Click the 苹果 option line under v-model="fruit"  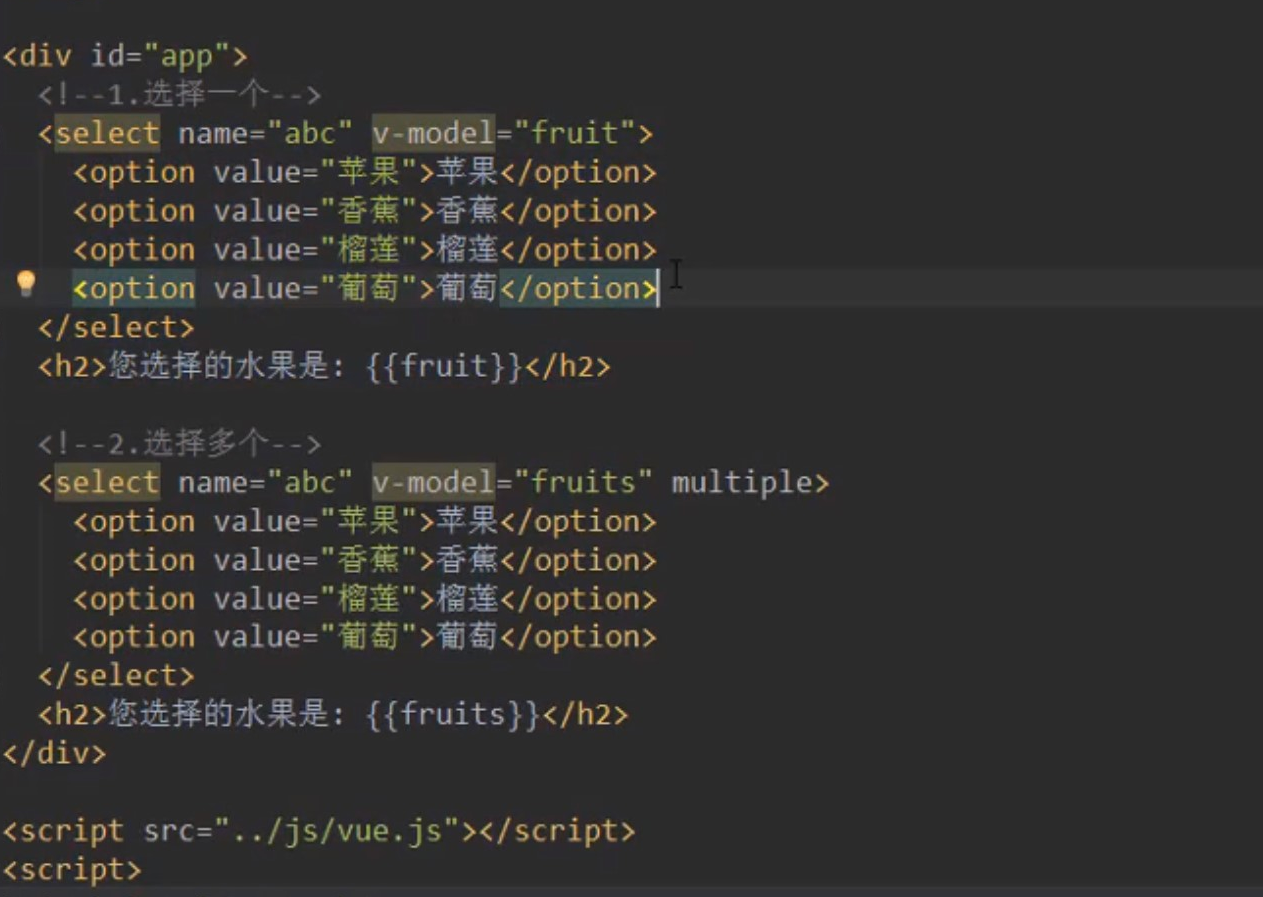coord(365,173)
